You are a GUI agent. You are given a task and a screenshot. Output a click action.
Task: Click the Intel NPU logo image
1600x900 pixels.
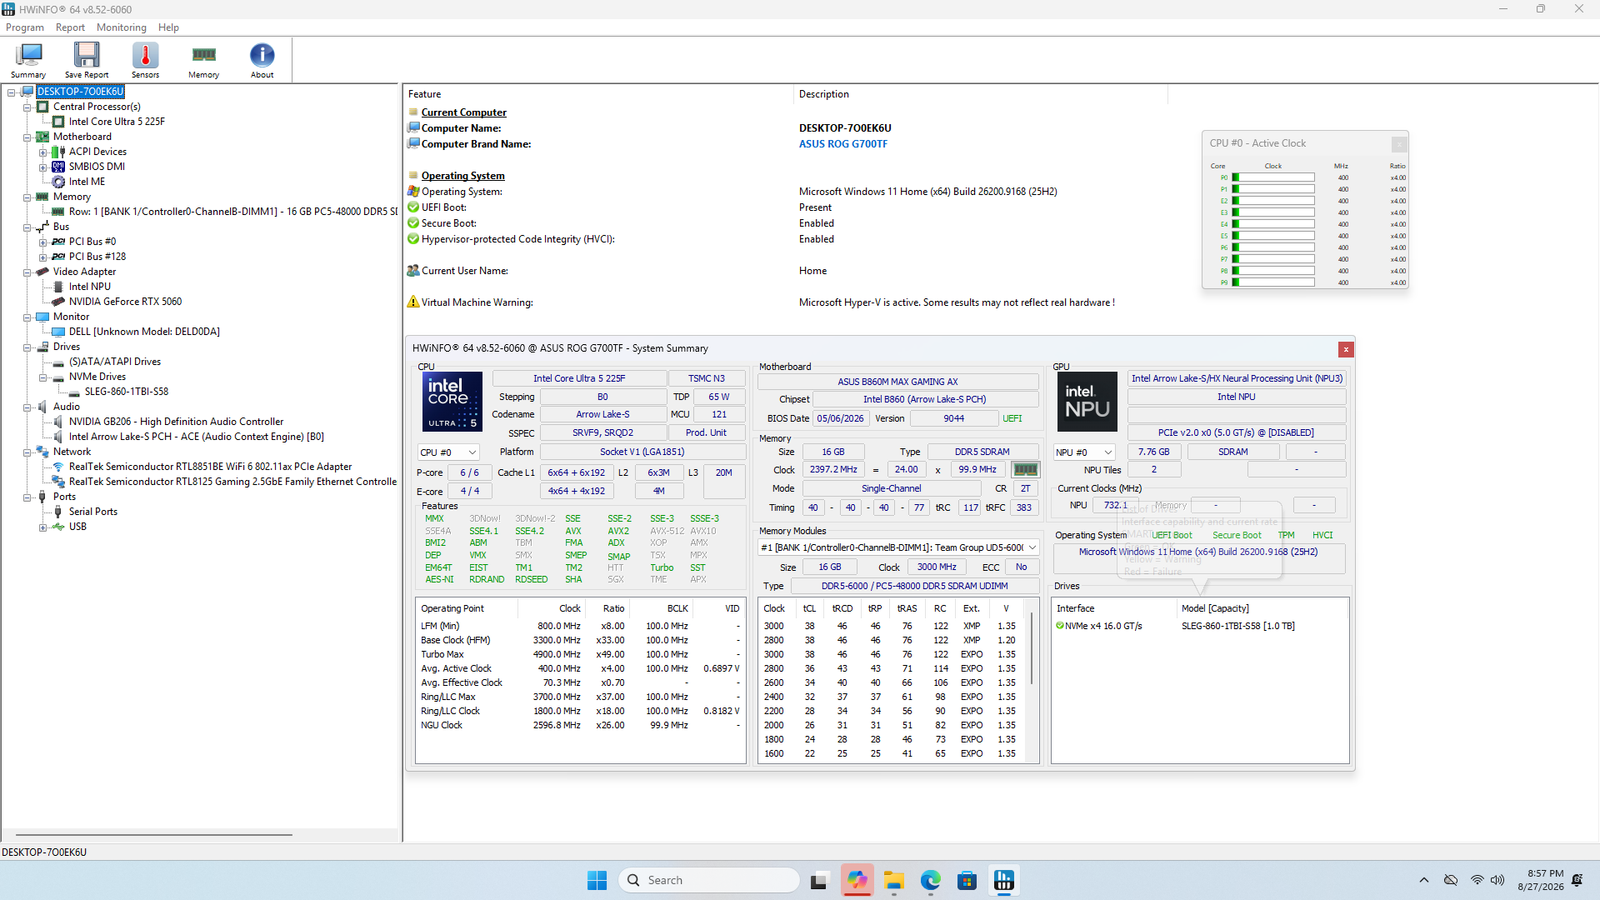pyautogui.click(x=1087, y=402)
